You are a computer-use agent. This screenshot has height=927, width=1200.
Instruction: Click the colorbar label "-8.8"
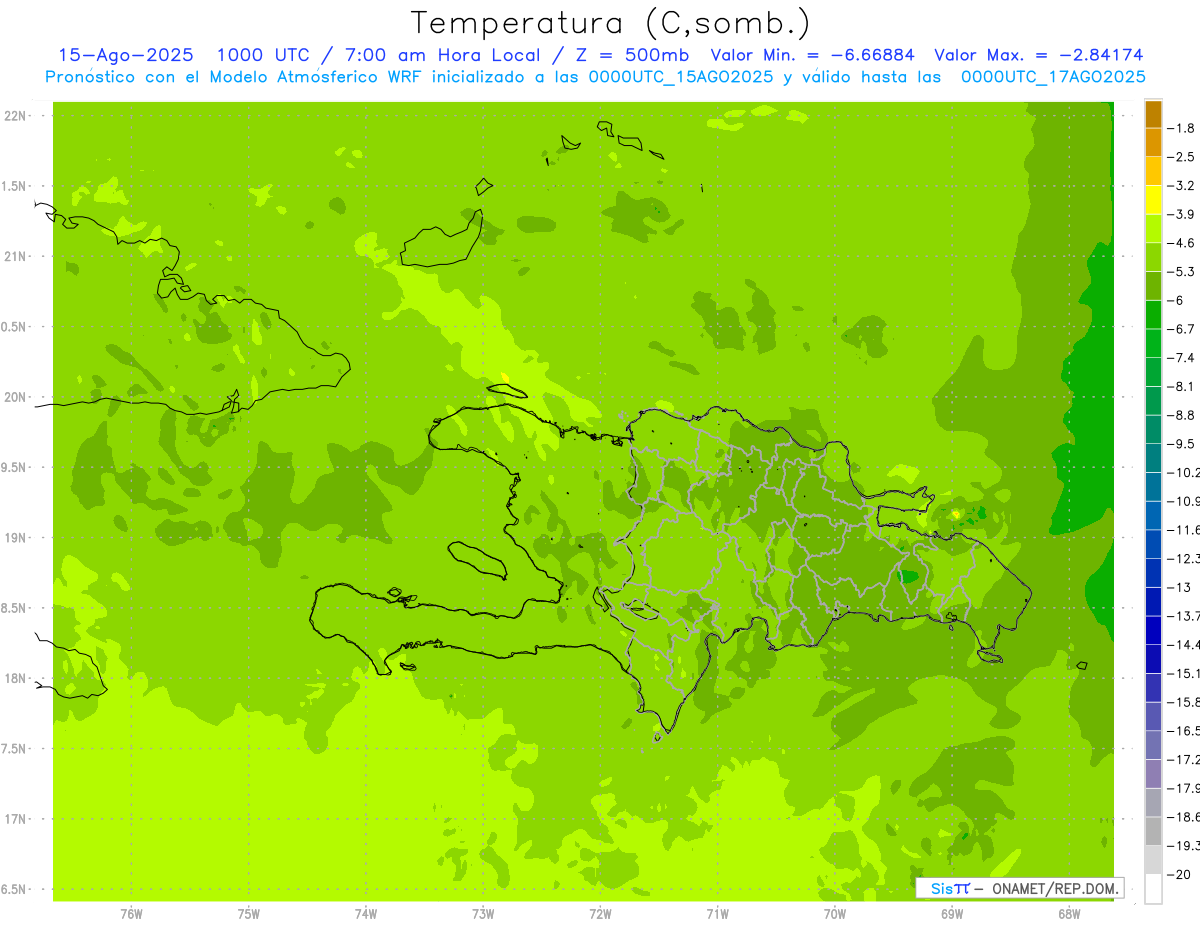point(1181,415)
